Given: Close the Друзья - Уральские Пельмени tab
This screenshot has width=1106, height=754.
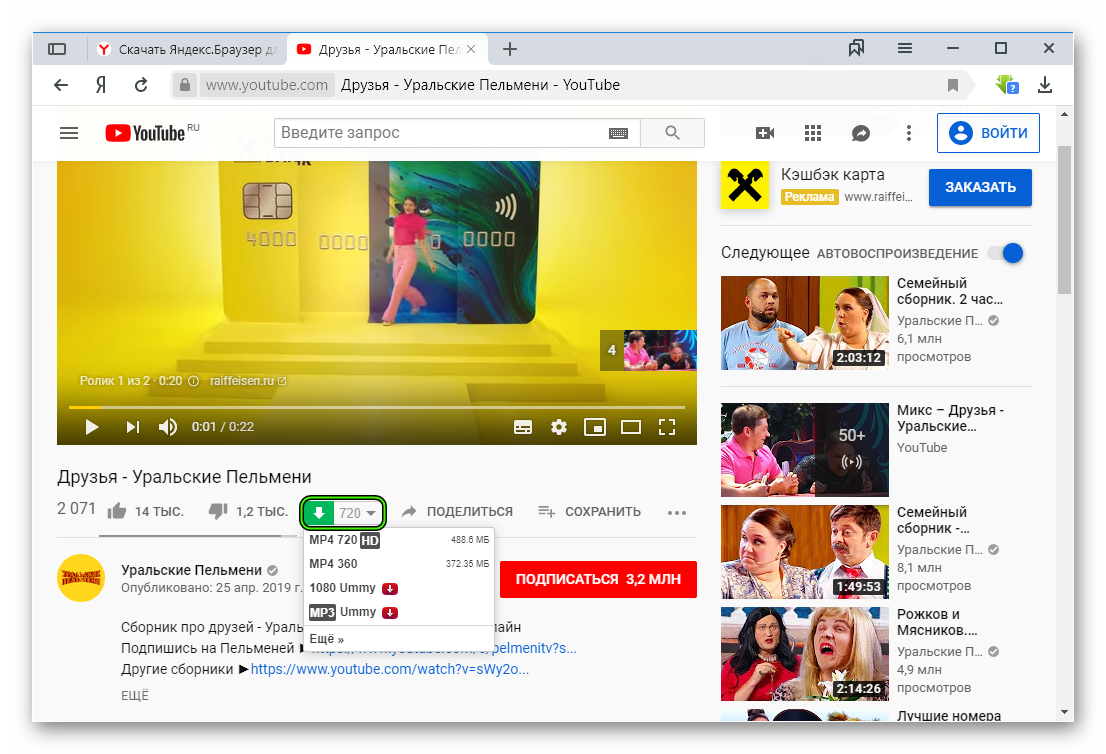Looking at the screenshot, I should pyautogui.click(x=471, y=49).
